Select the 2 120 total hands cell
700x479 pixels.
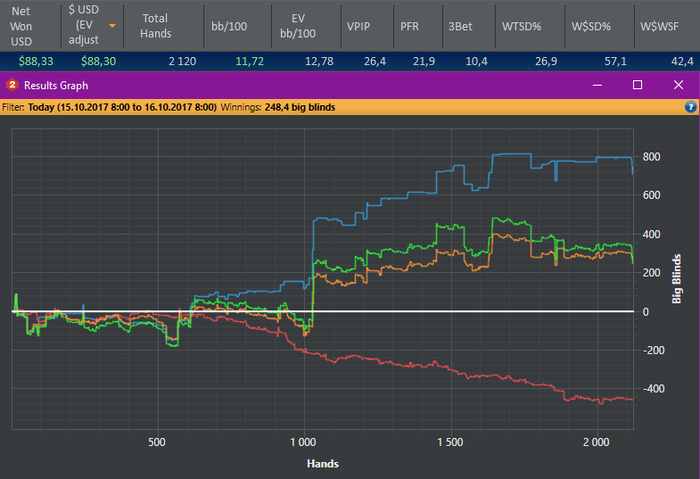point(182,61)
